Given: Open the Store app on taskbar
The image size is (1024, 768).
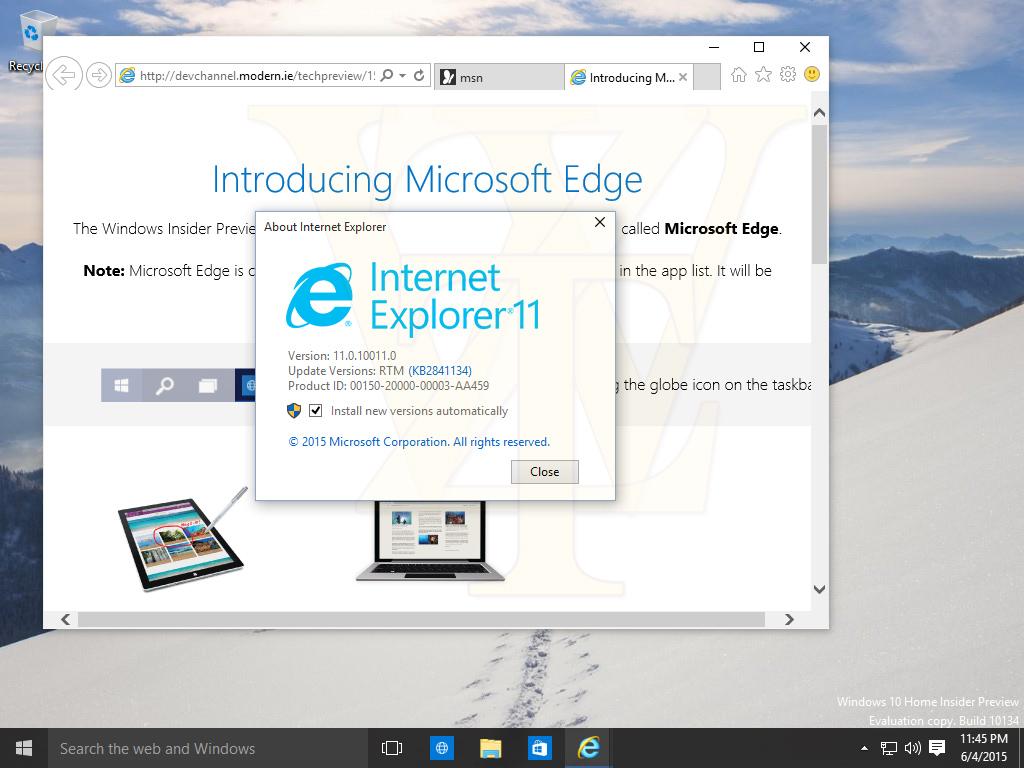Looking at the screenshot, I should point(539,748).
